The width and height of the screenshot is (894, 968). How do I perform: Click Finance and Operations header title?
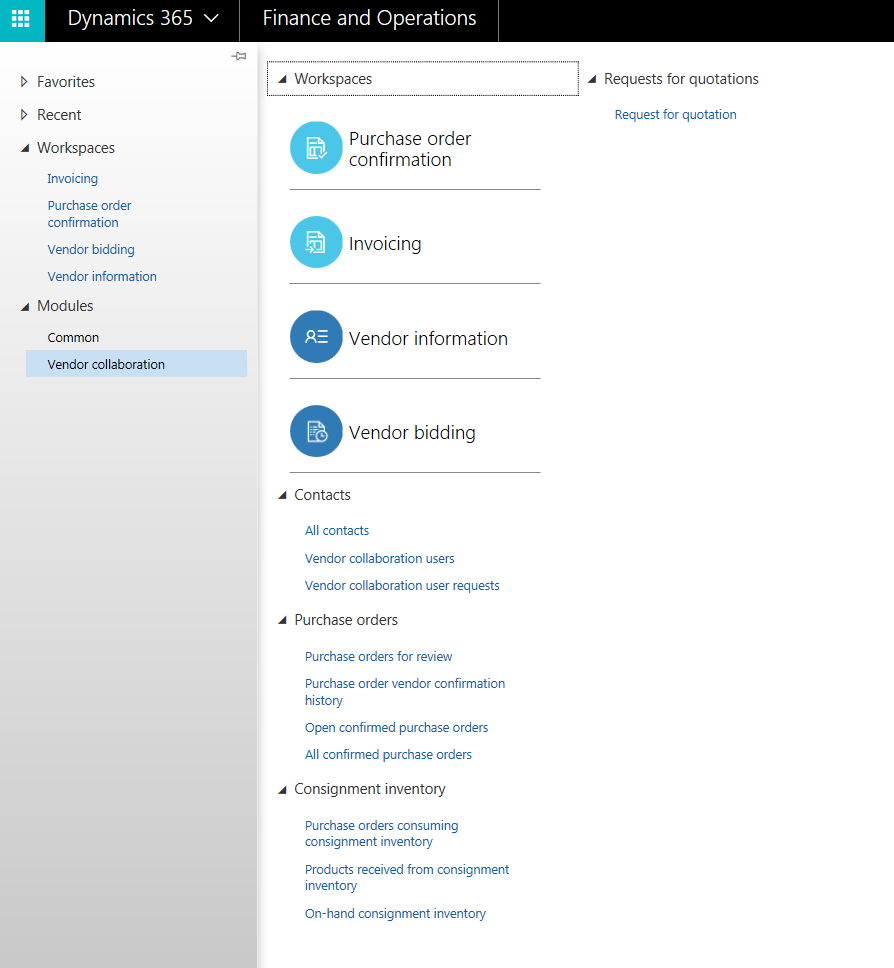[x=369, y=19]
